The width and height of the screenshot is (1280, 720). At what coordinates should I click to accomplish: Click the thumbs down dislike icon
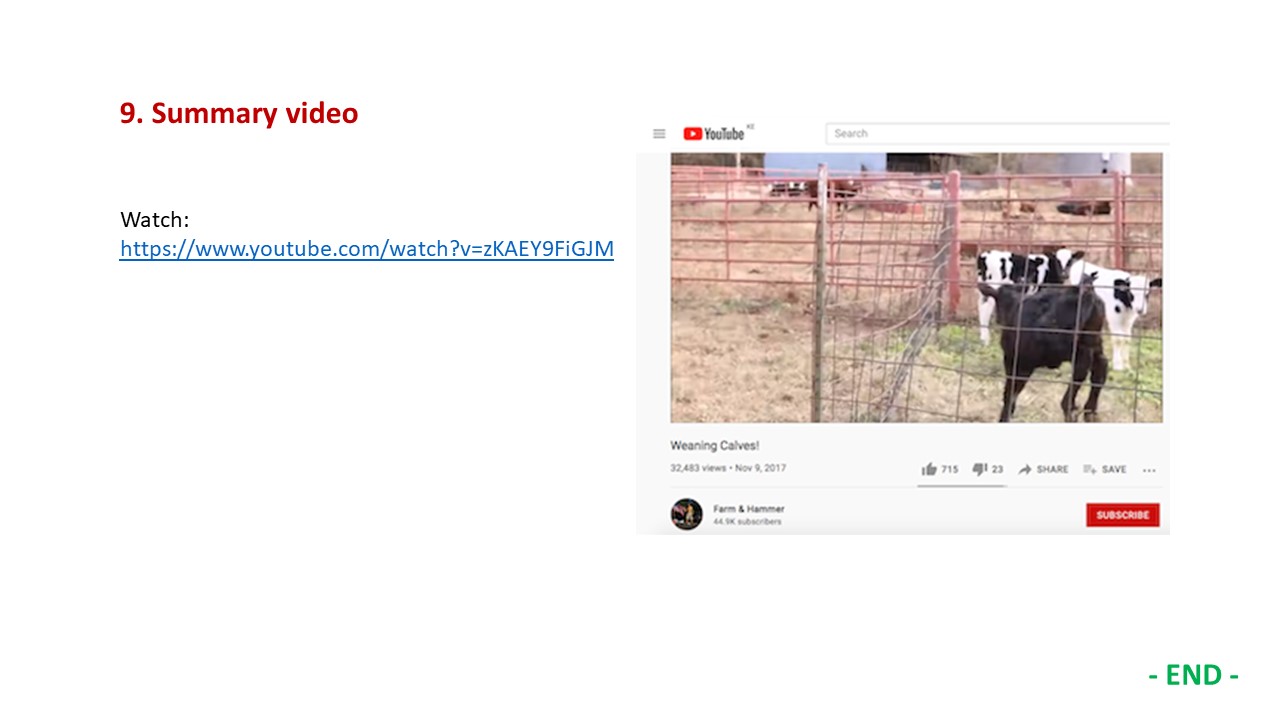[x=980, y=469]
